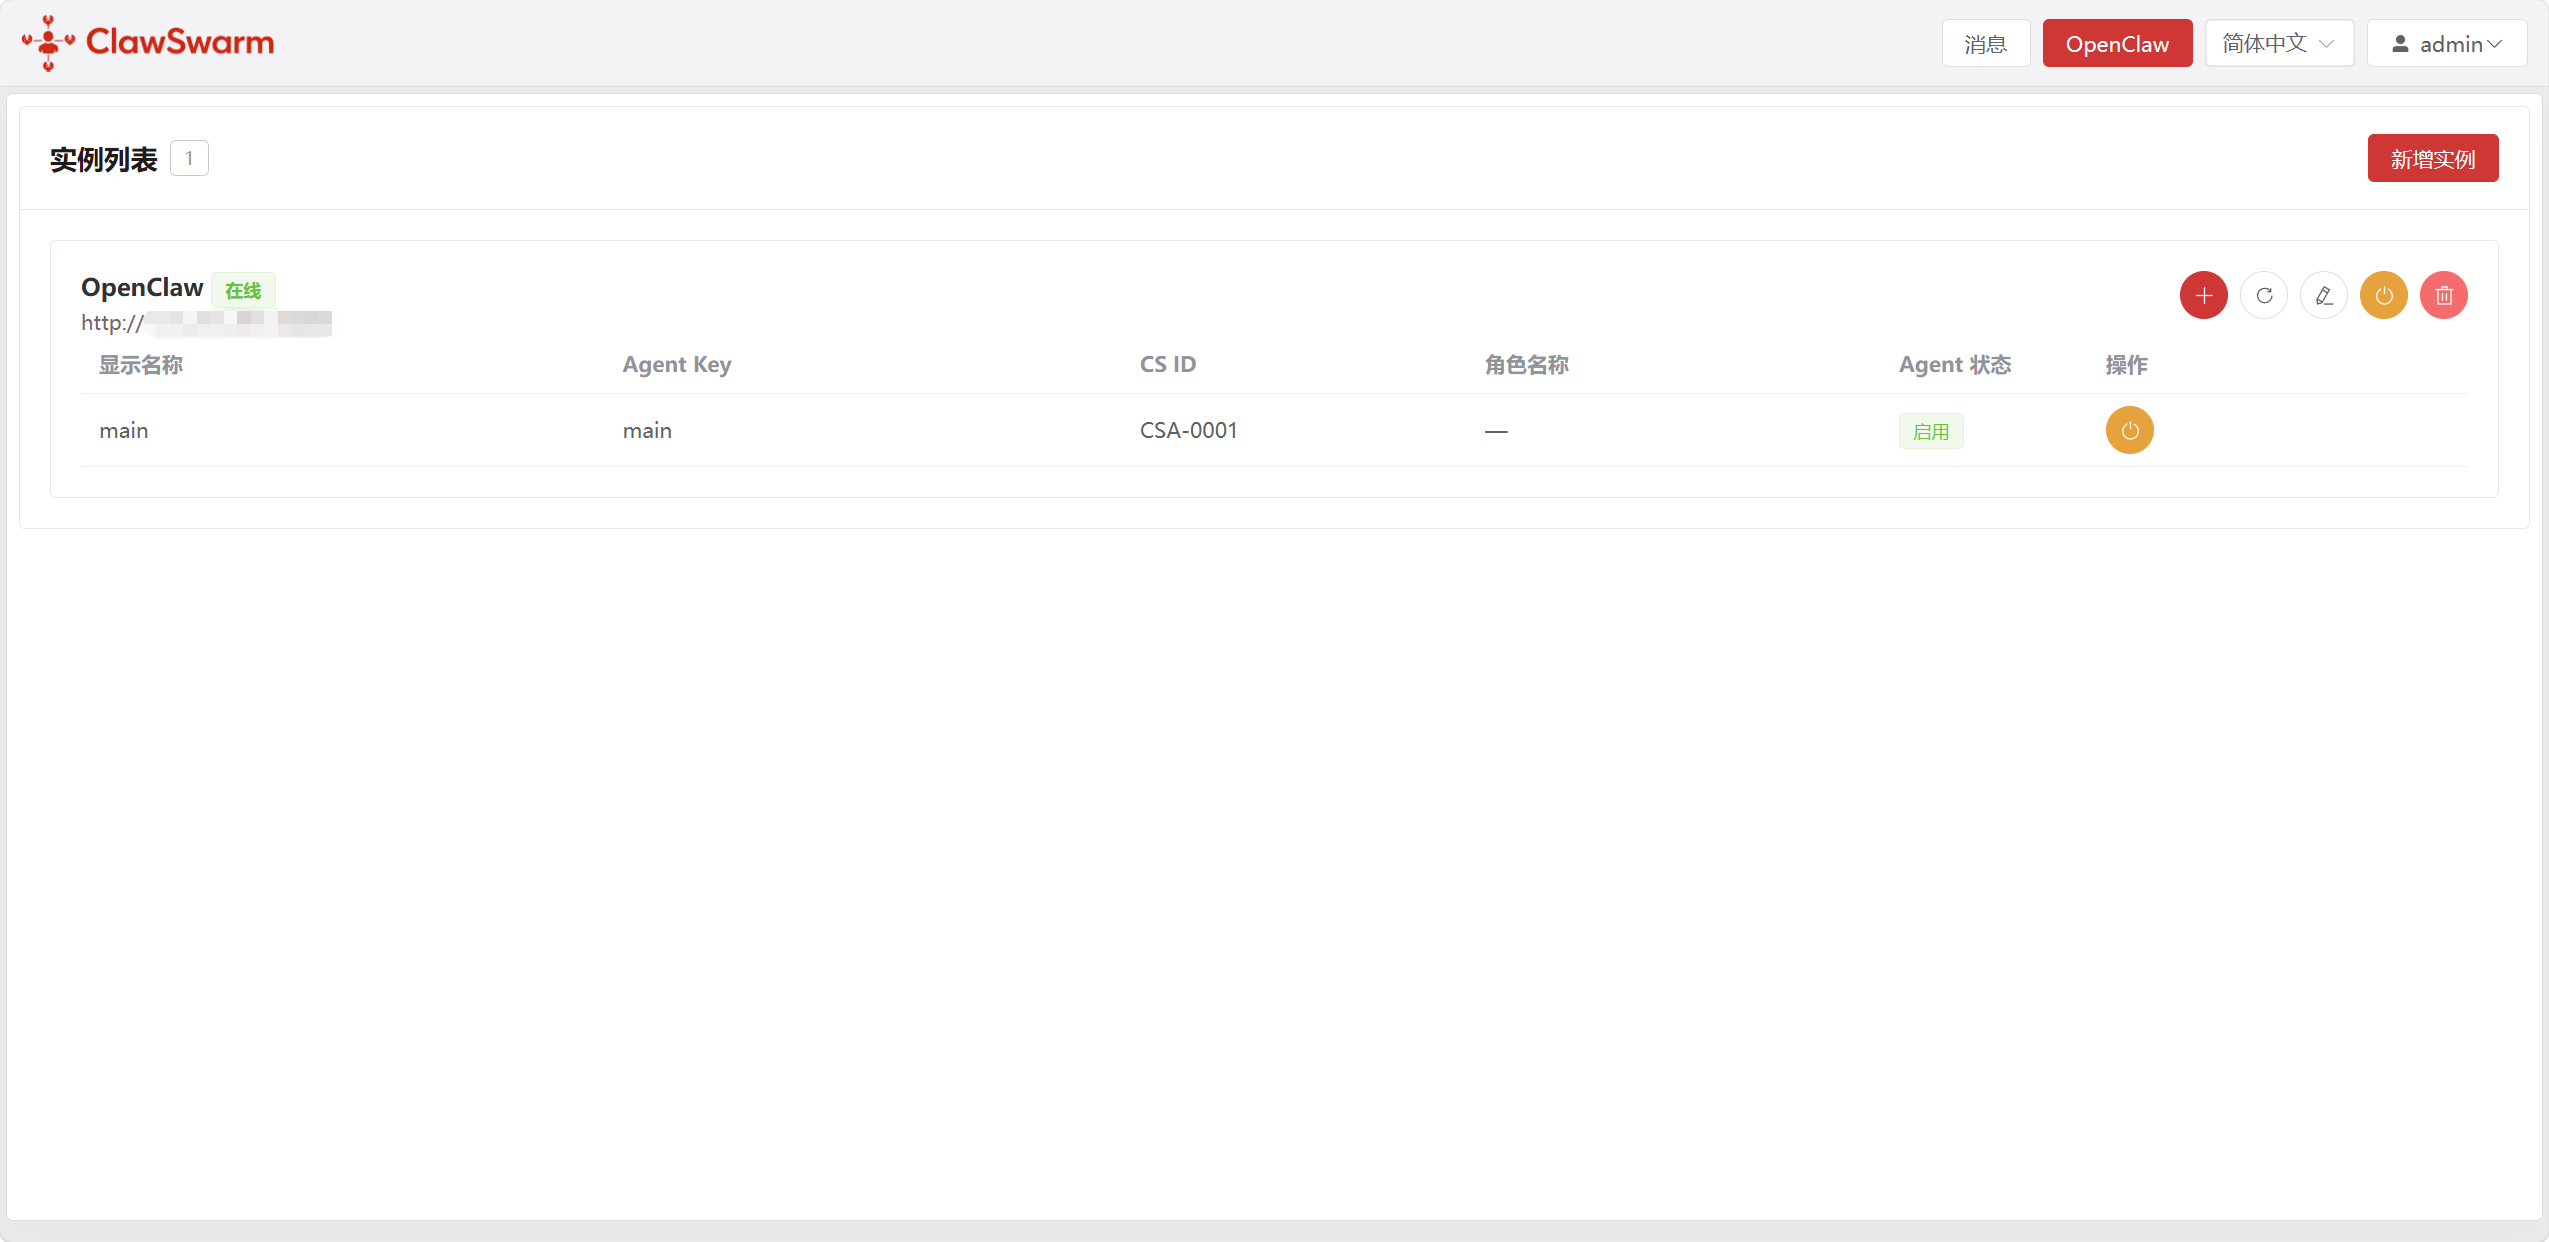Screen dimensions: 2549x1242
Task: Open the 消息 messages tab
Action: [x=1985, y=43]
